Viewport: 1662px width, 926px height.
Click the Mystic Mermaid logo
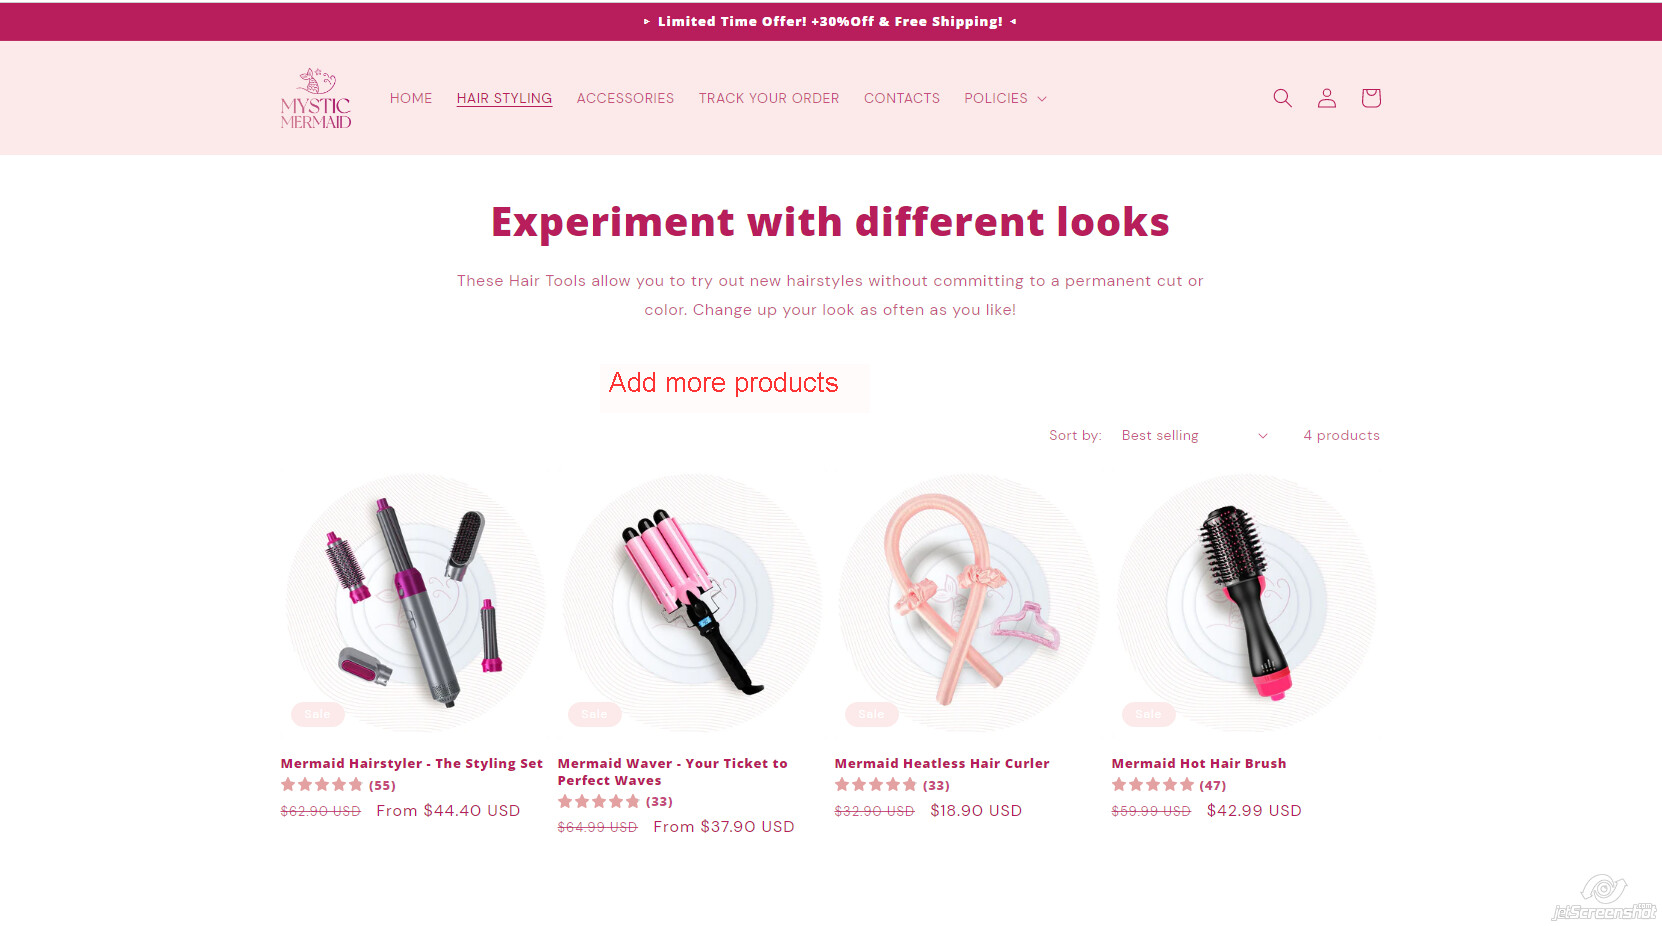point(316,98)
